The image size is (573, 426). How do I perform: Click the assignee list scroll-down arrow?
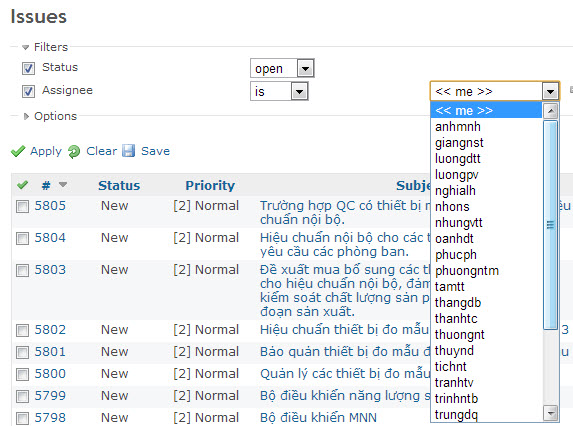tap(551, 413)
